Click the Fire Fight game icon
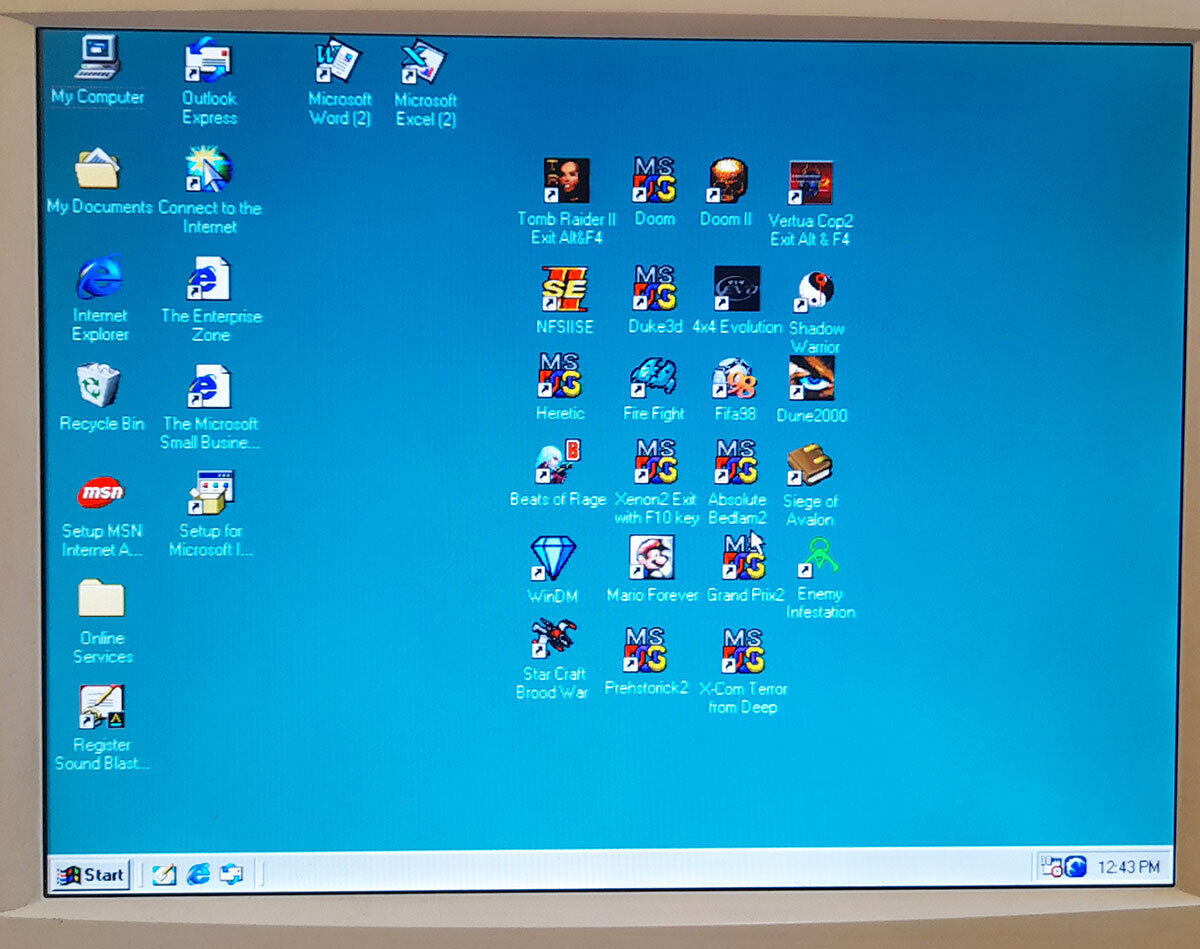This screenshot has width=1200, height=949. point(653,378)
